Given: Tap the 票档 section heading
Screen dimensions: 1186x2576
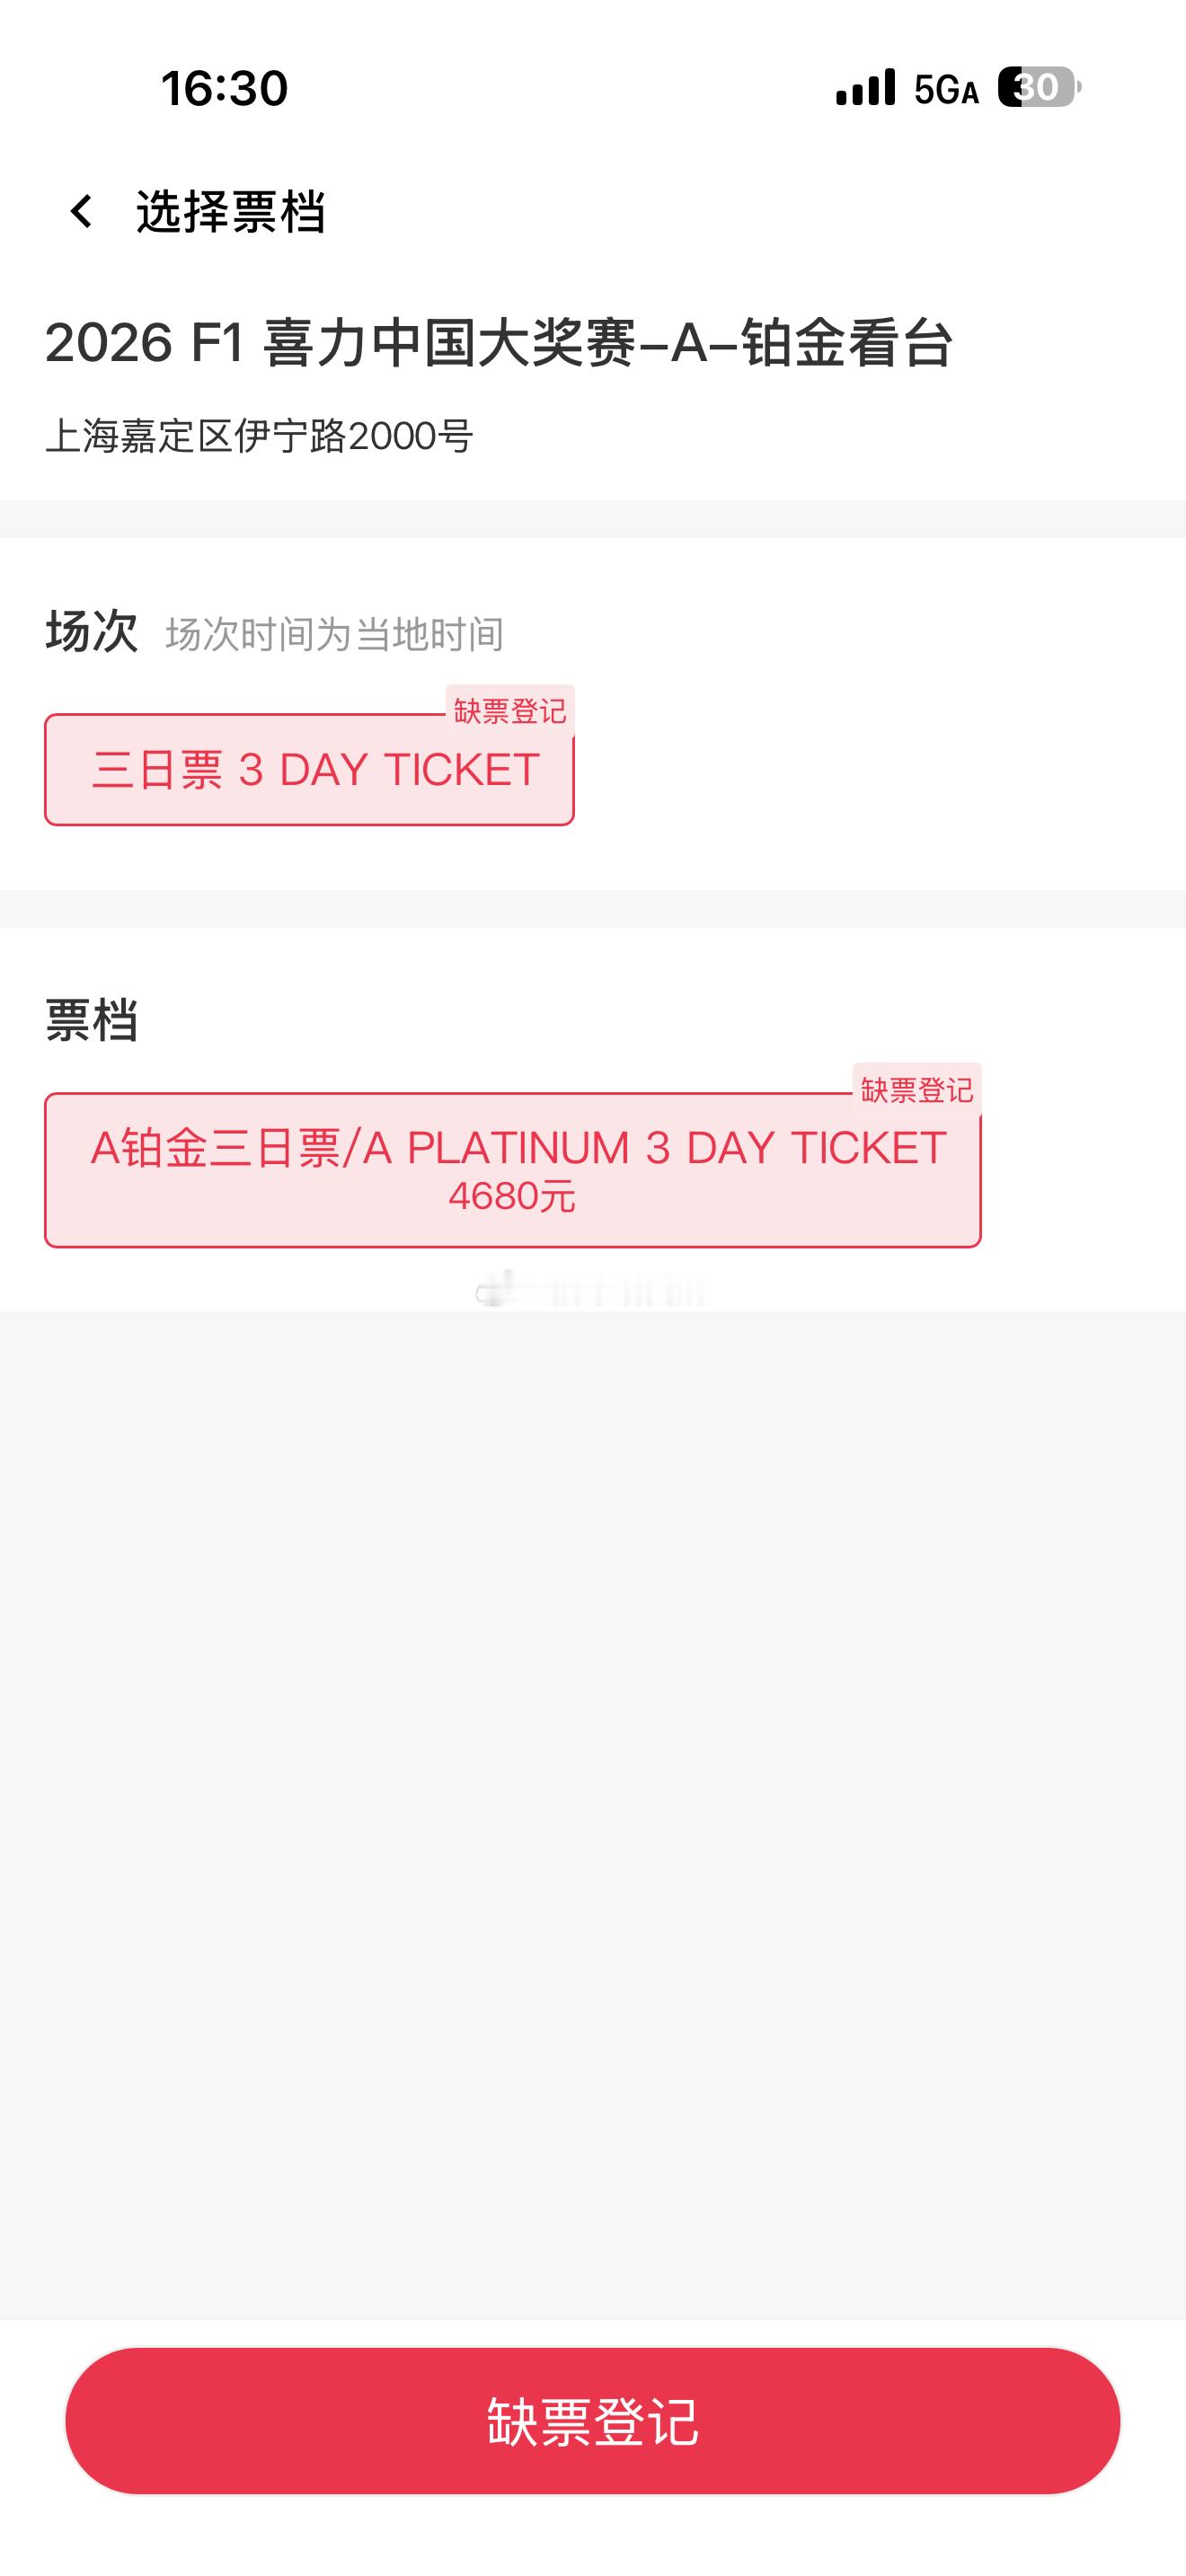Looking at the screenshot, I should (x=92, y=1021).
